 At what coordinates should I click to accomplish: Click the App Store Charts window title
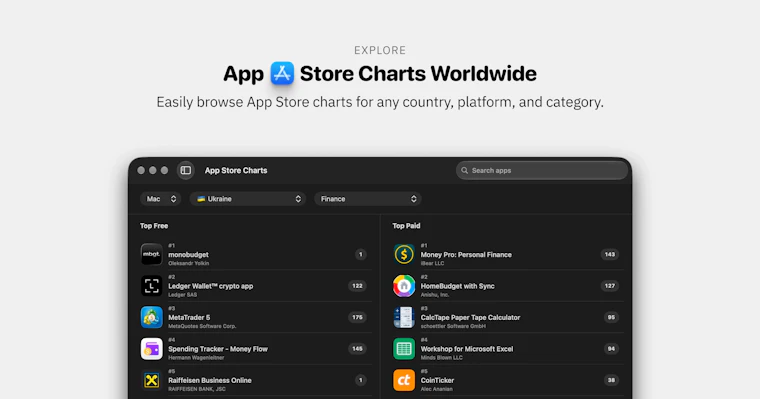coord(236,171)
